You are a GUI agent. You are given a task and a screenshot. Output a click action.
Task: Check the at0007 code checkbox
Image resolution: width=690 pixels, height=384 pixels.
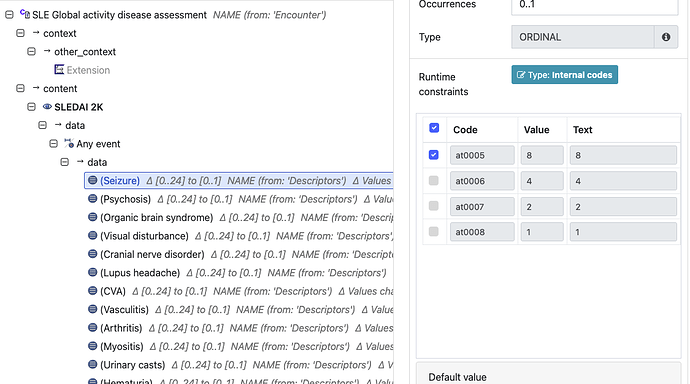[433, 206]
